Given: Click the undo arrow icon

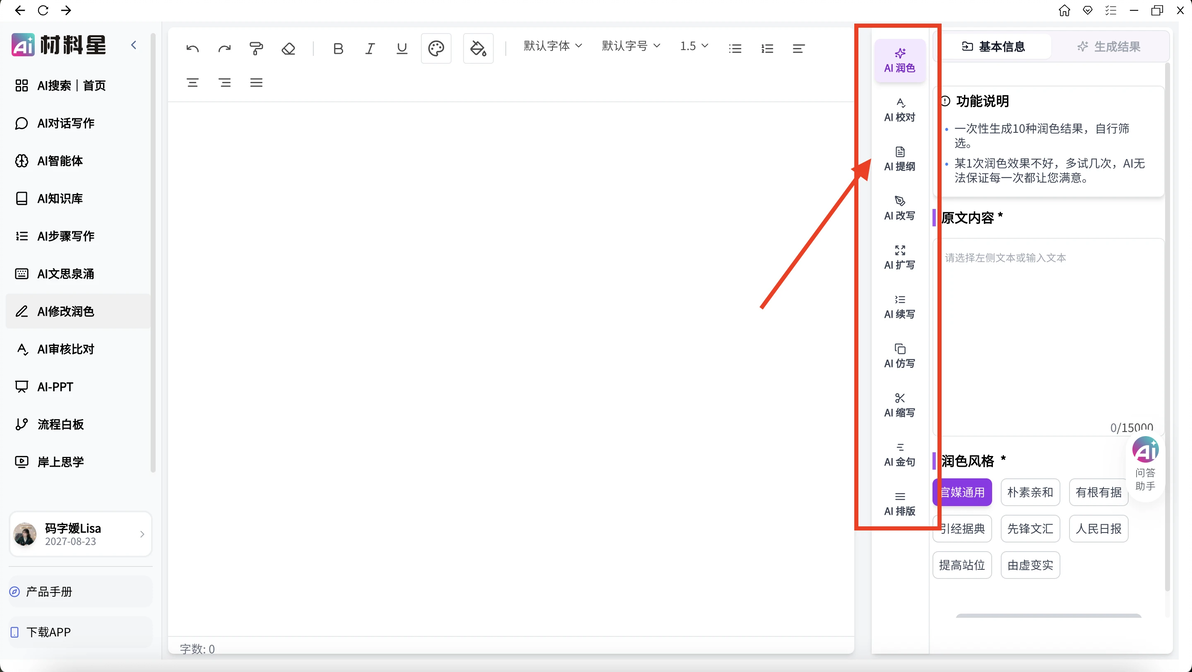Looking at the screenshot, I should (x=192, y=49).
